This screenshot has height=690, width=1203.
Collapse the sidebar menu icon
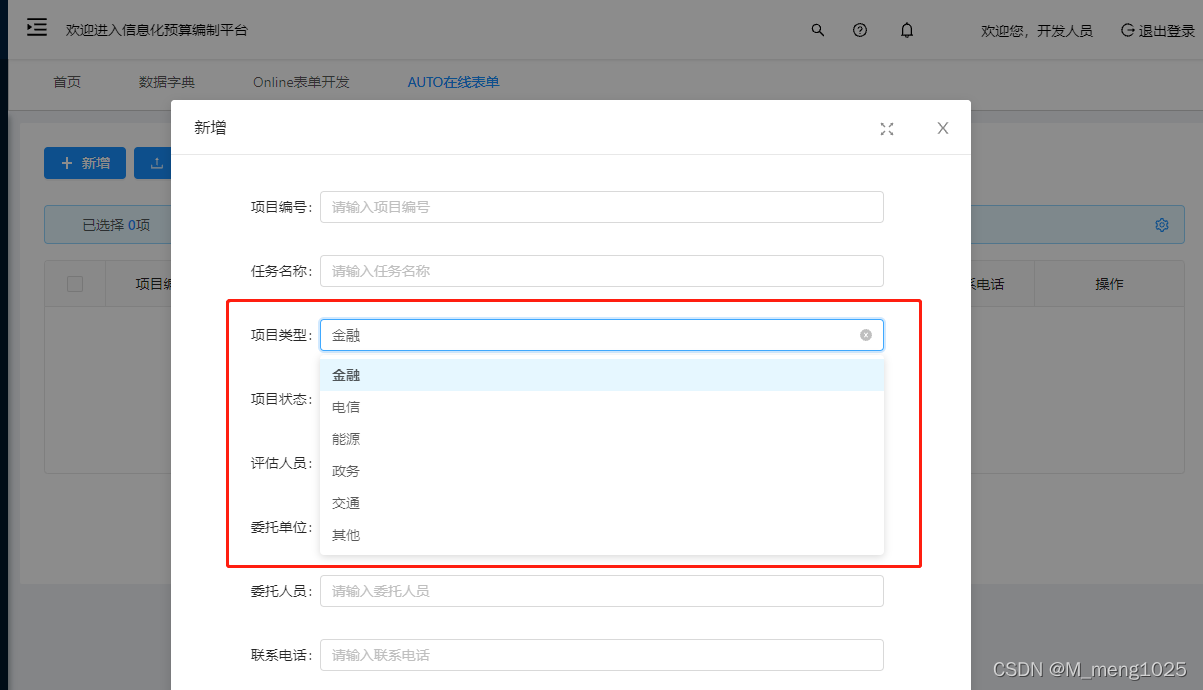(36, 28)
